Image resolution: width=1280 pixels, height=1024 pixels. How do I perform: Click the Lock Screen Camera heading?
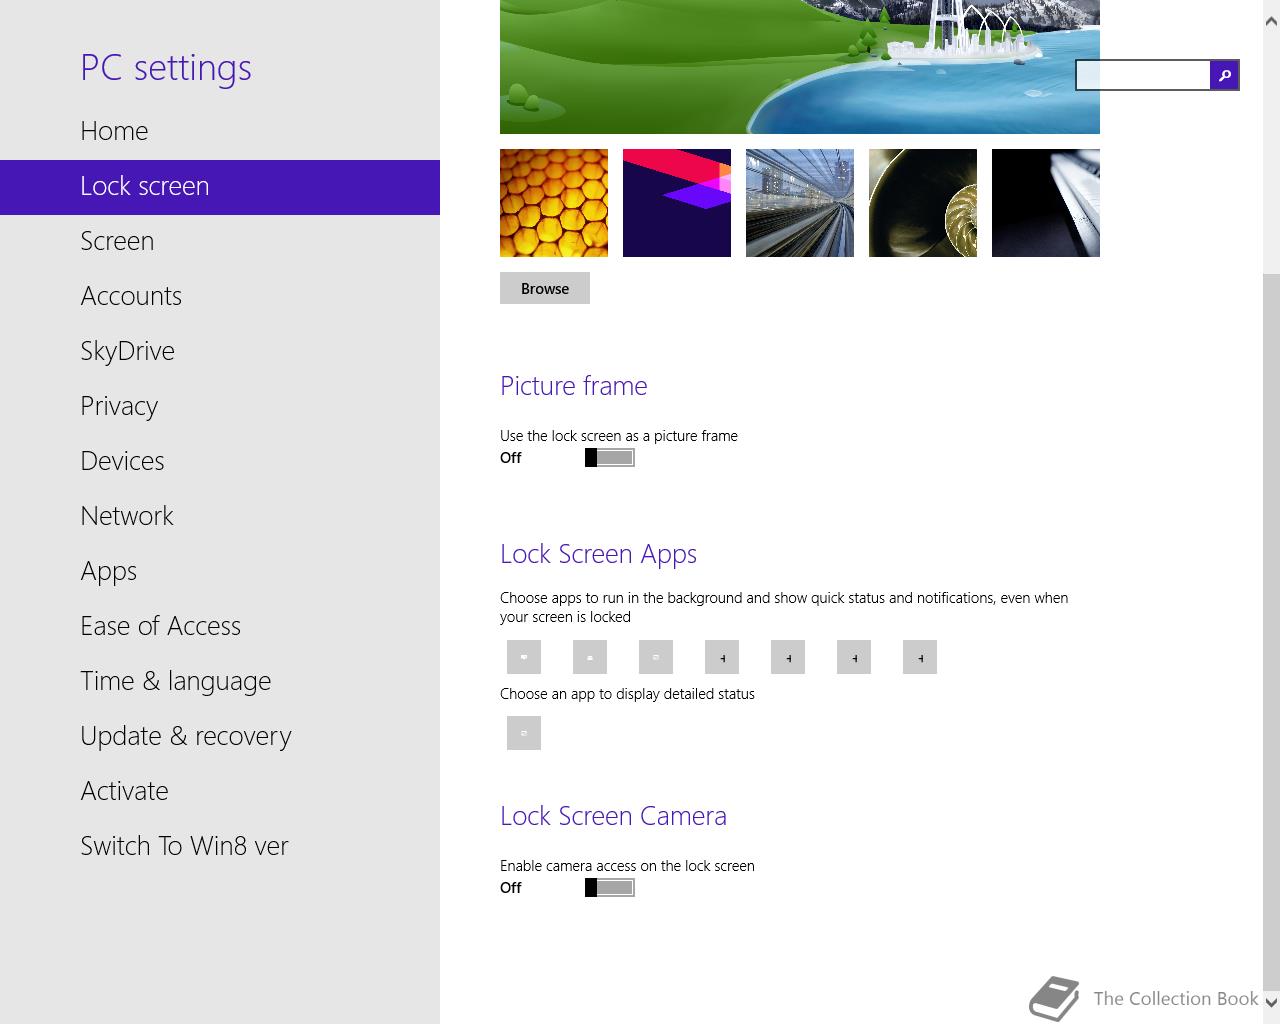613,816
